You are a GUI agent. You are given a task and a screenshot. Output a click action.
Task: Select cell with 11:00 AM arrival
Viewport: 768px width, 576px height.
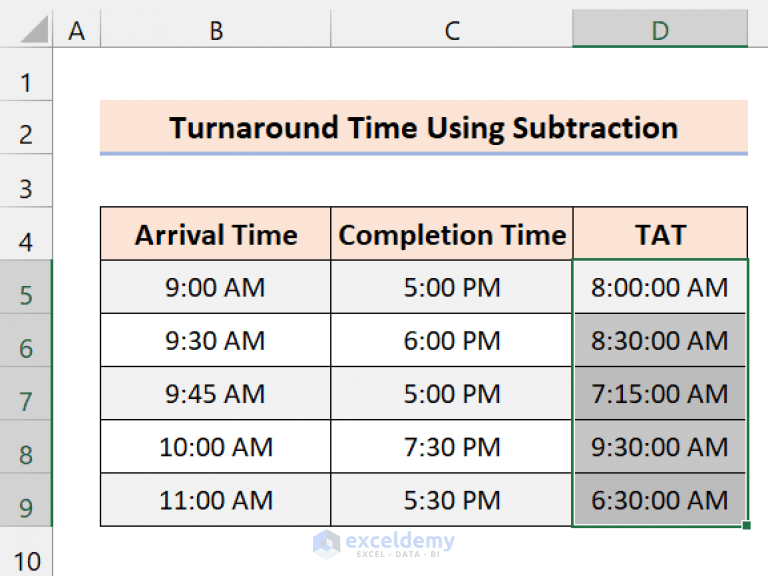coord(216,500)
